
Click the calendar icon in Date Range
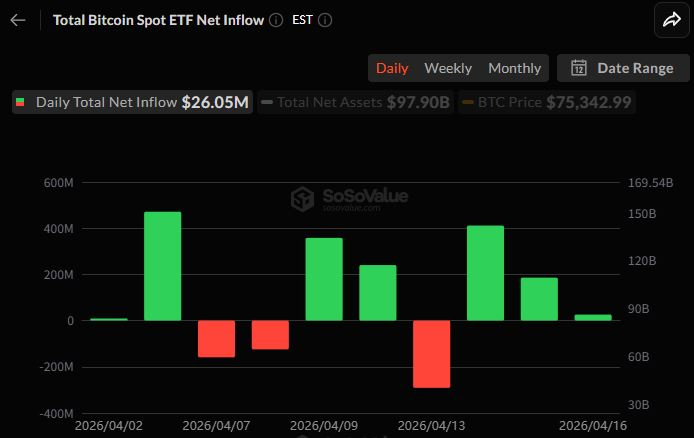tap(578, 68)
